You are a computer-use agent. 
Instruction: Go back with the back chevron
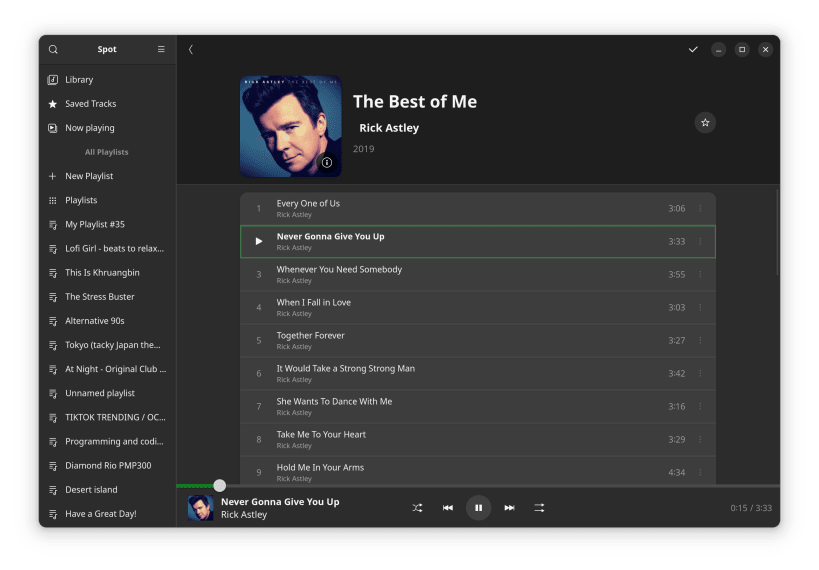[x=191, y=49]
